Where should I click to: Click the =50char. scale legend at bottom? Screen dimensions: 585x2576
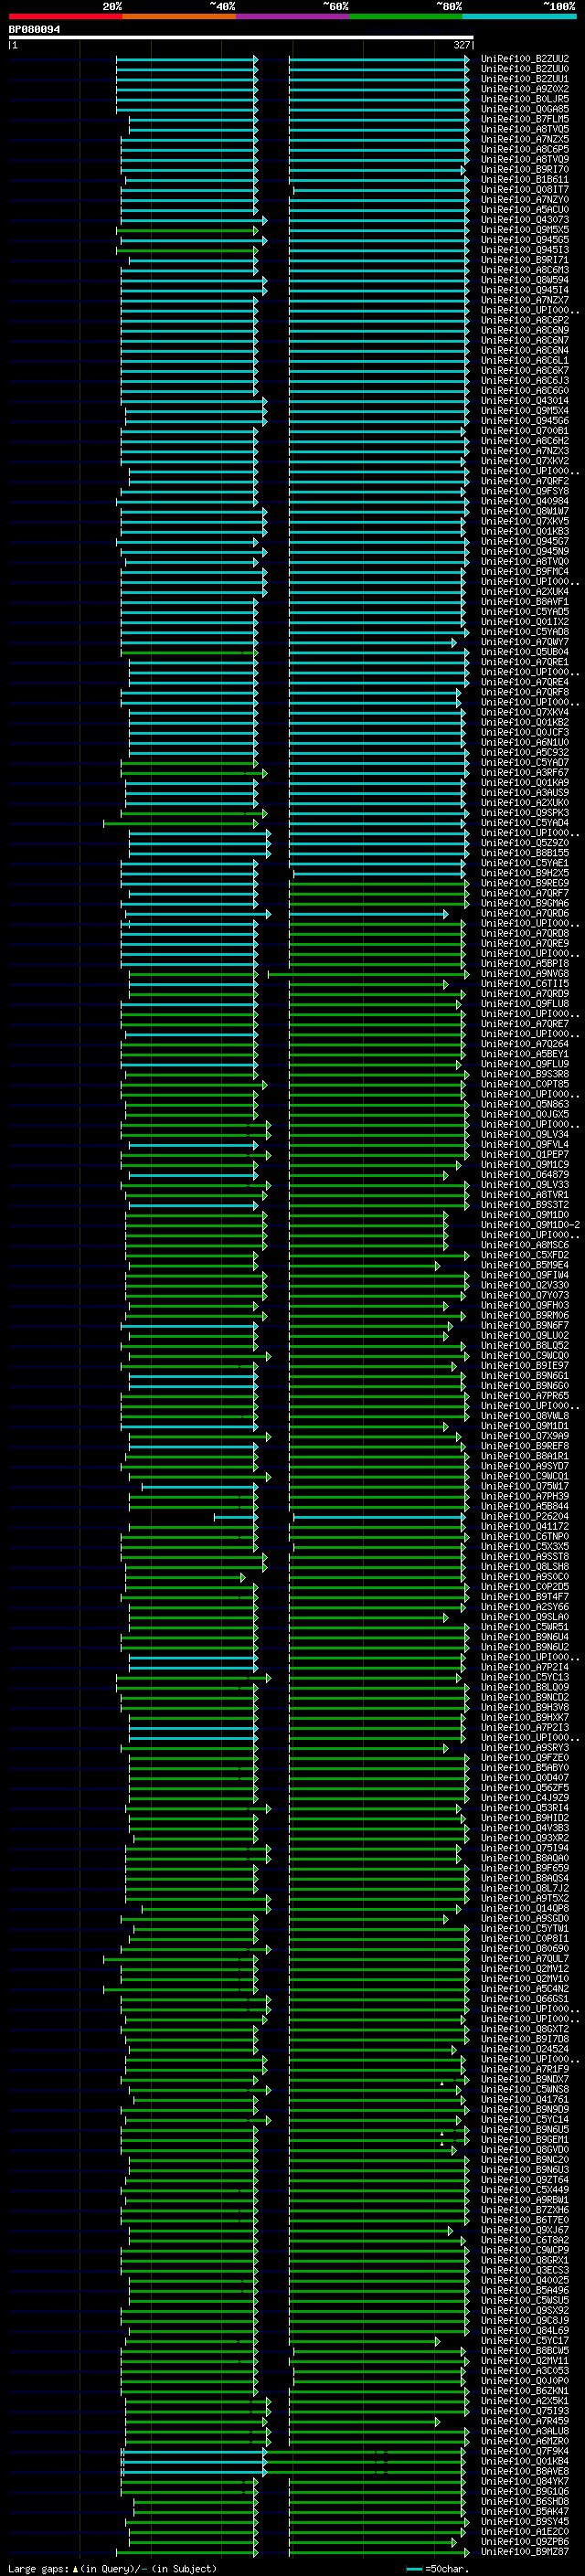[436, 2568]
